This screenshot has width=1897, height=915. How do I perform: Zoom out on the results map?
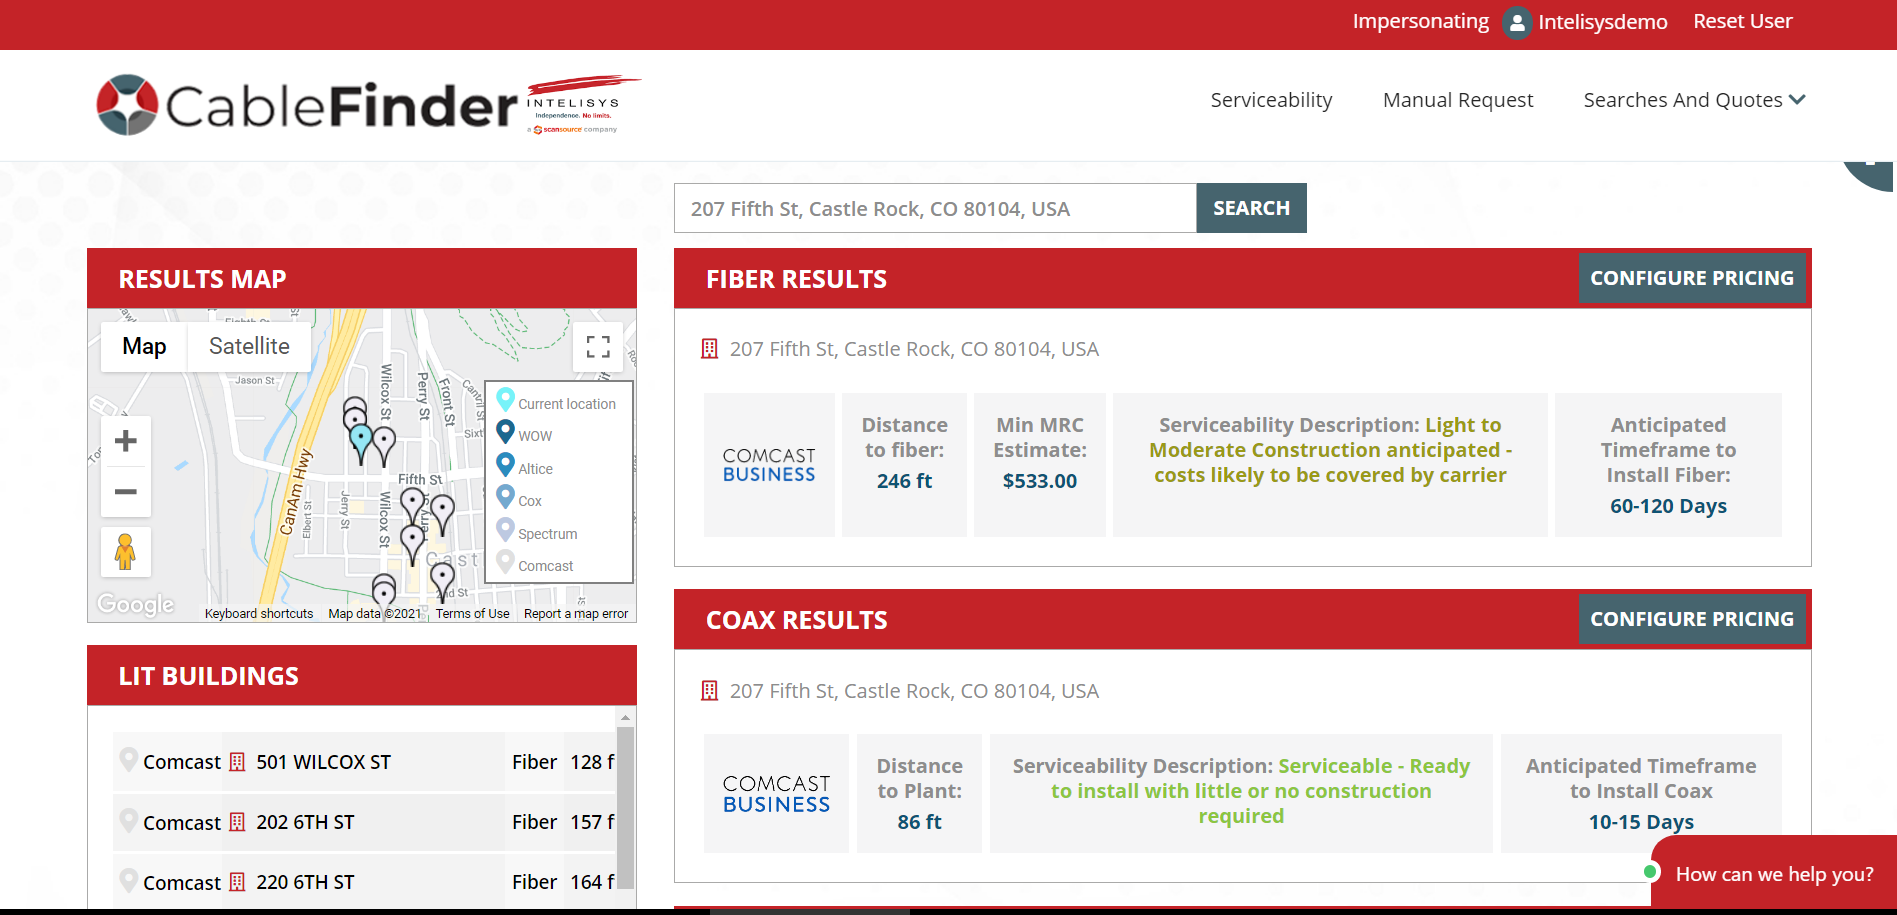(125, 492)
